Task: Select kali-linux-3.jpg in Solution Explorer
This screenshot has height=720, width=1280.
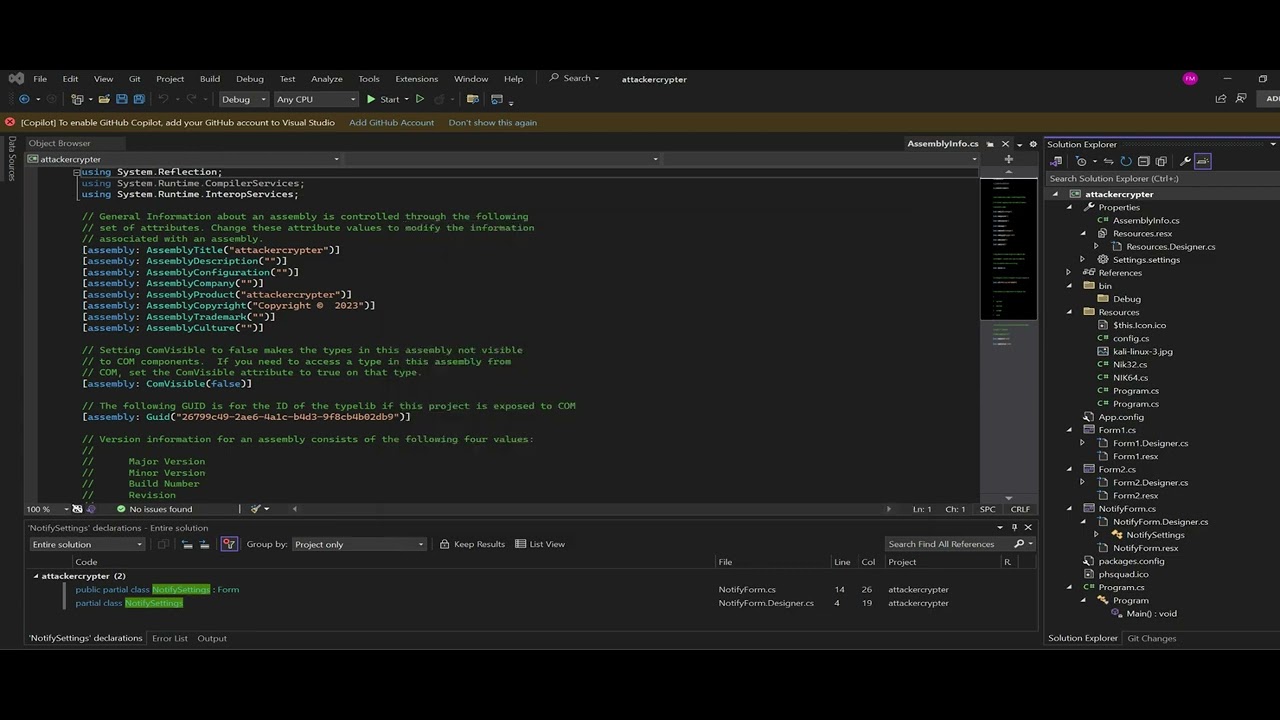Action: pos(1142,351)
